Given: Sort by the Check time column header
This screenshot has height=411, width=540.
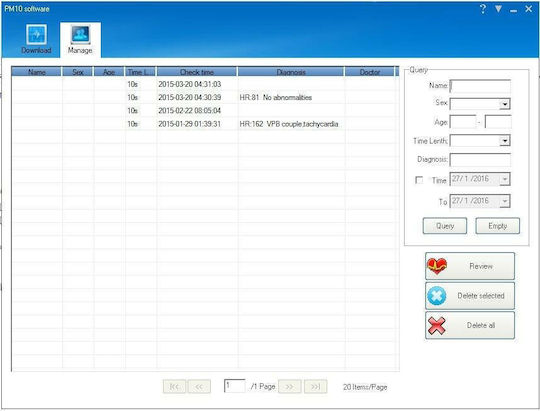Looking at the screenshot, I should point(197,72).
